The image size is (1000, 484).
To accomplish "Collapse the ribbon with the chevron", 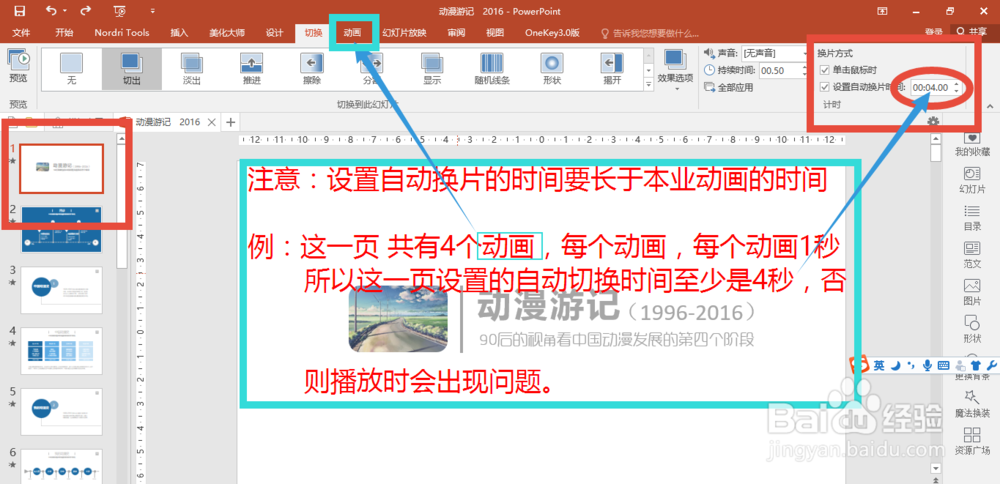I will 990,106.
